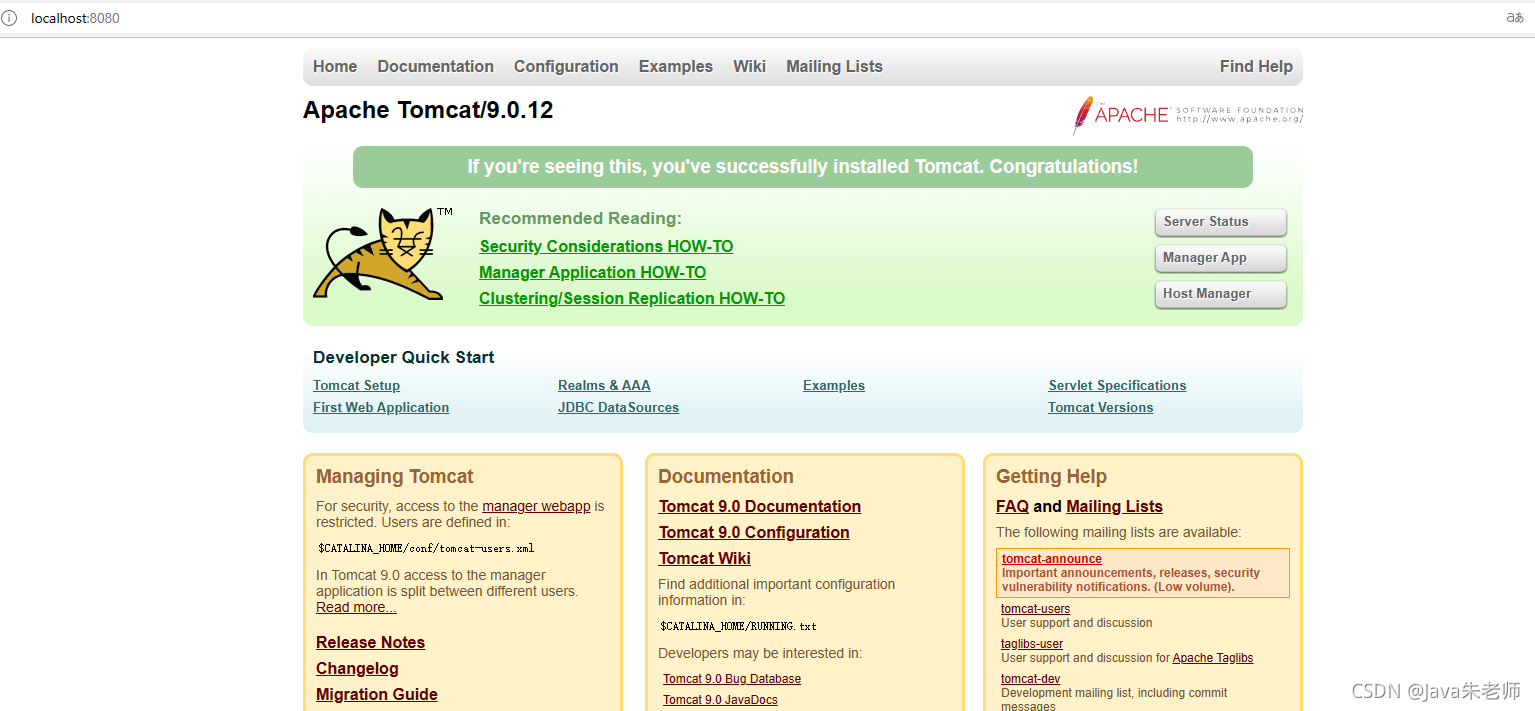
Task: Open the FAQ link in Getting Help
Action: [1012, 506]
